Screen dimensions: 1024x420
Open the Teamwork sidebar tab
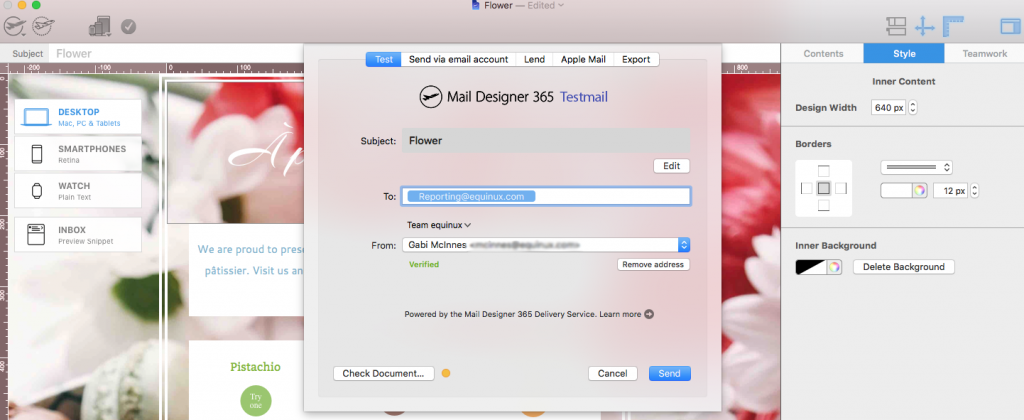[x=984, y=54]
